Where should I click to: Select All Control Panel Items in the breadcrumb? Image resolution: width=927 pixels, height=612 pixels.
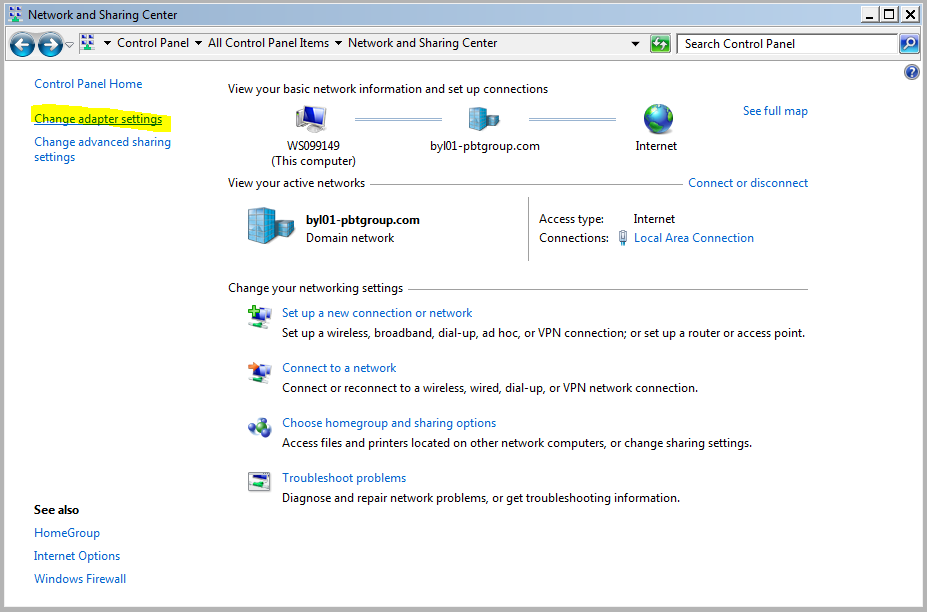[270, 43]
